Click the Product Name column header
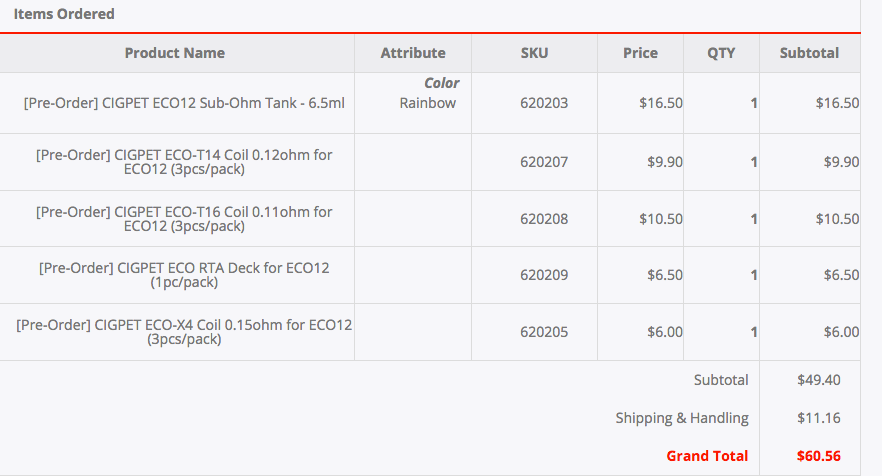882x476 pixels. (175, 53)
